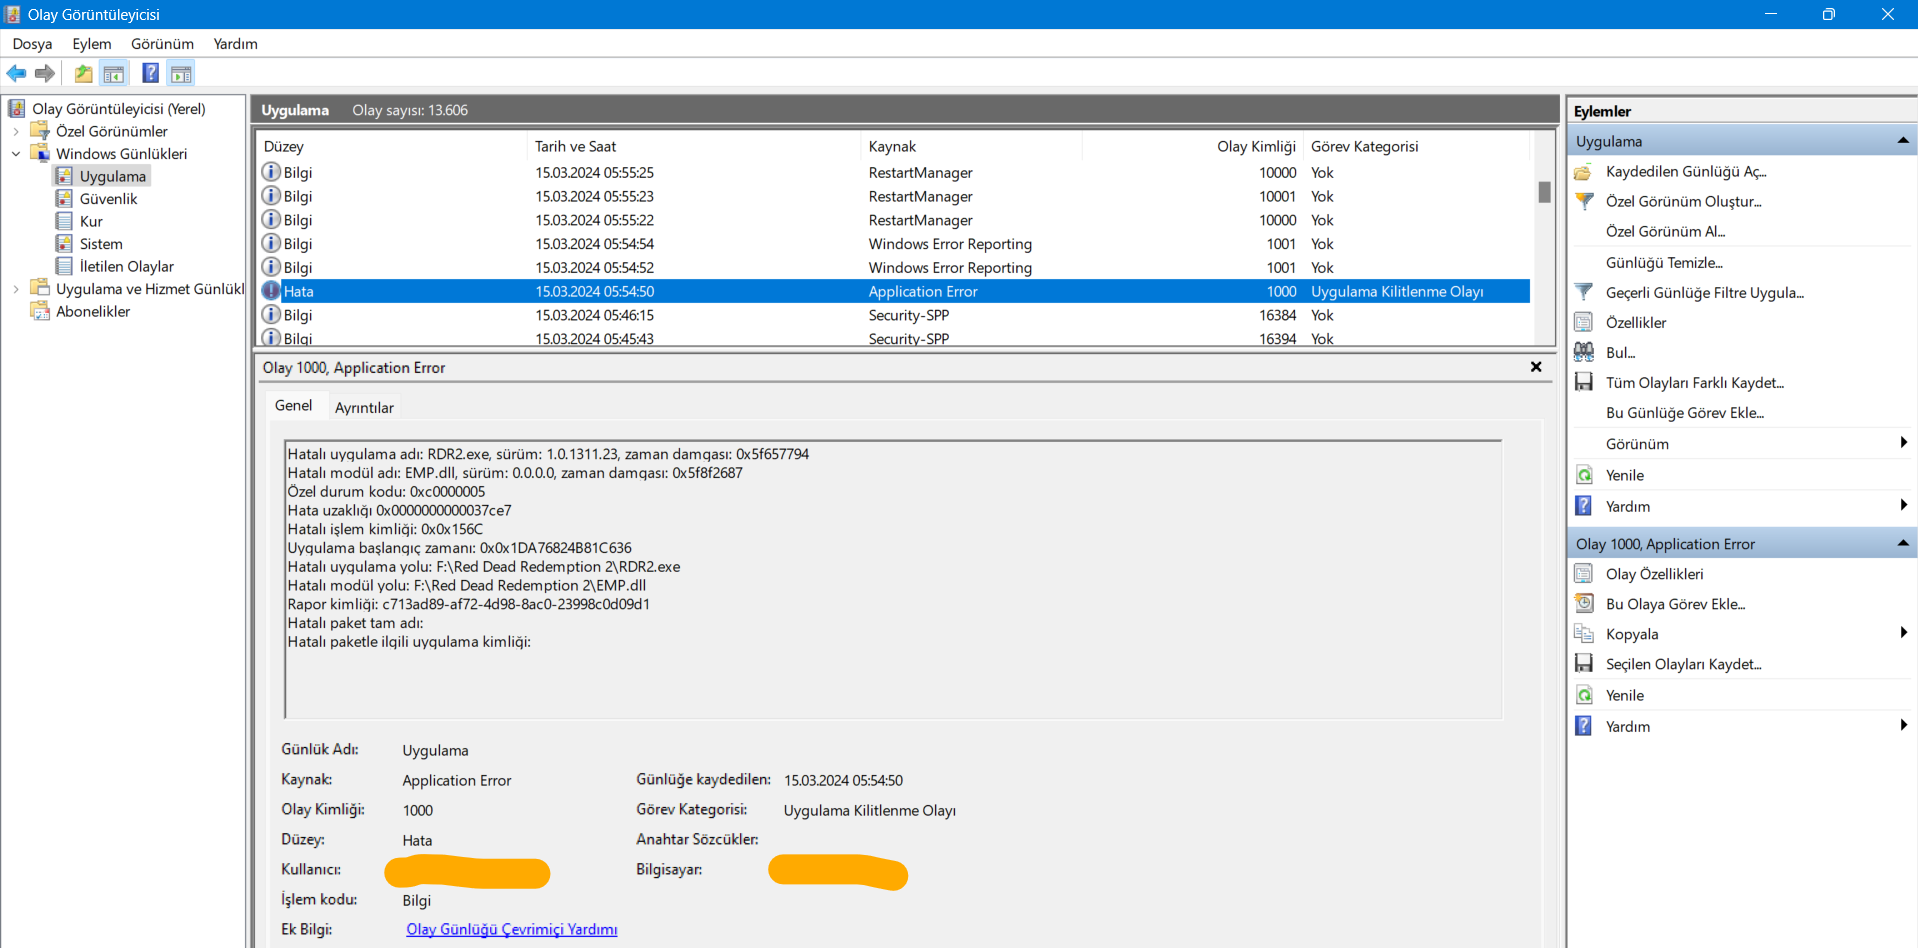Sort by the Görev Kategorisi column header
Viewport: 1918px width, 948px height.
click(1416, 146)
